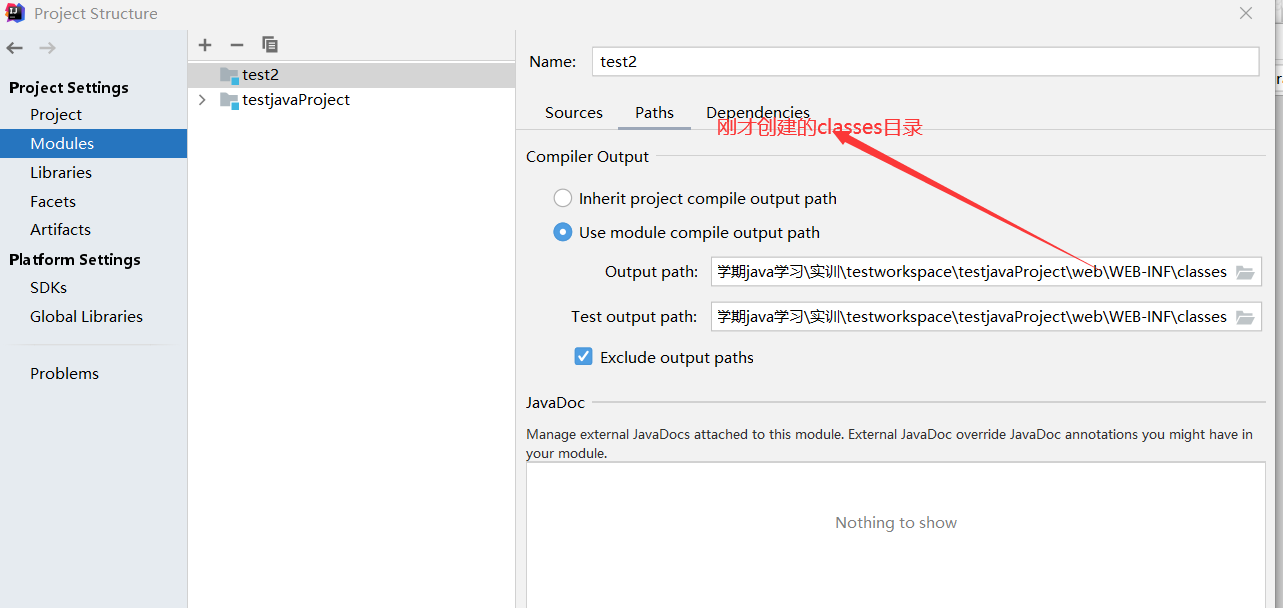The height and width of the screenshot is (608, 1283).
Task: Select the test2 module in list
Action: (x=351, y=75)
